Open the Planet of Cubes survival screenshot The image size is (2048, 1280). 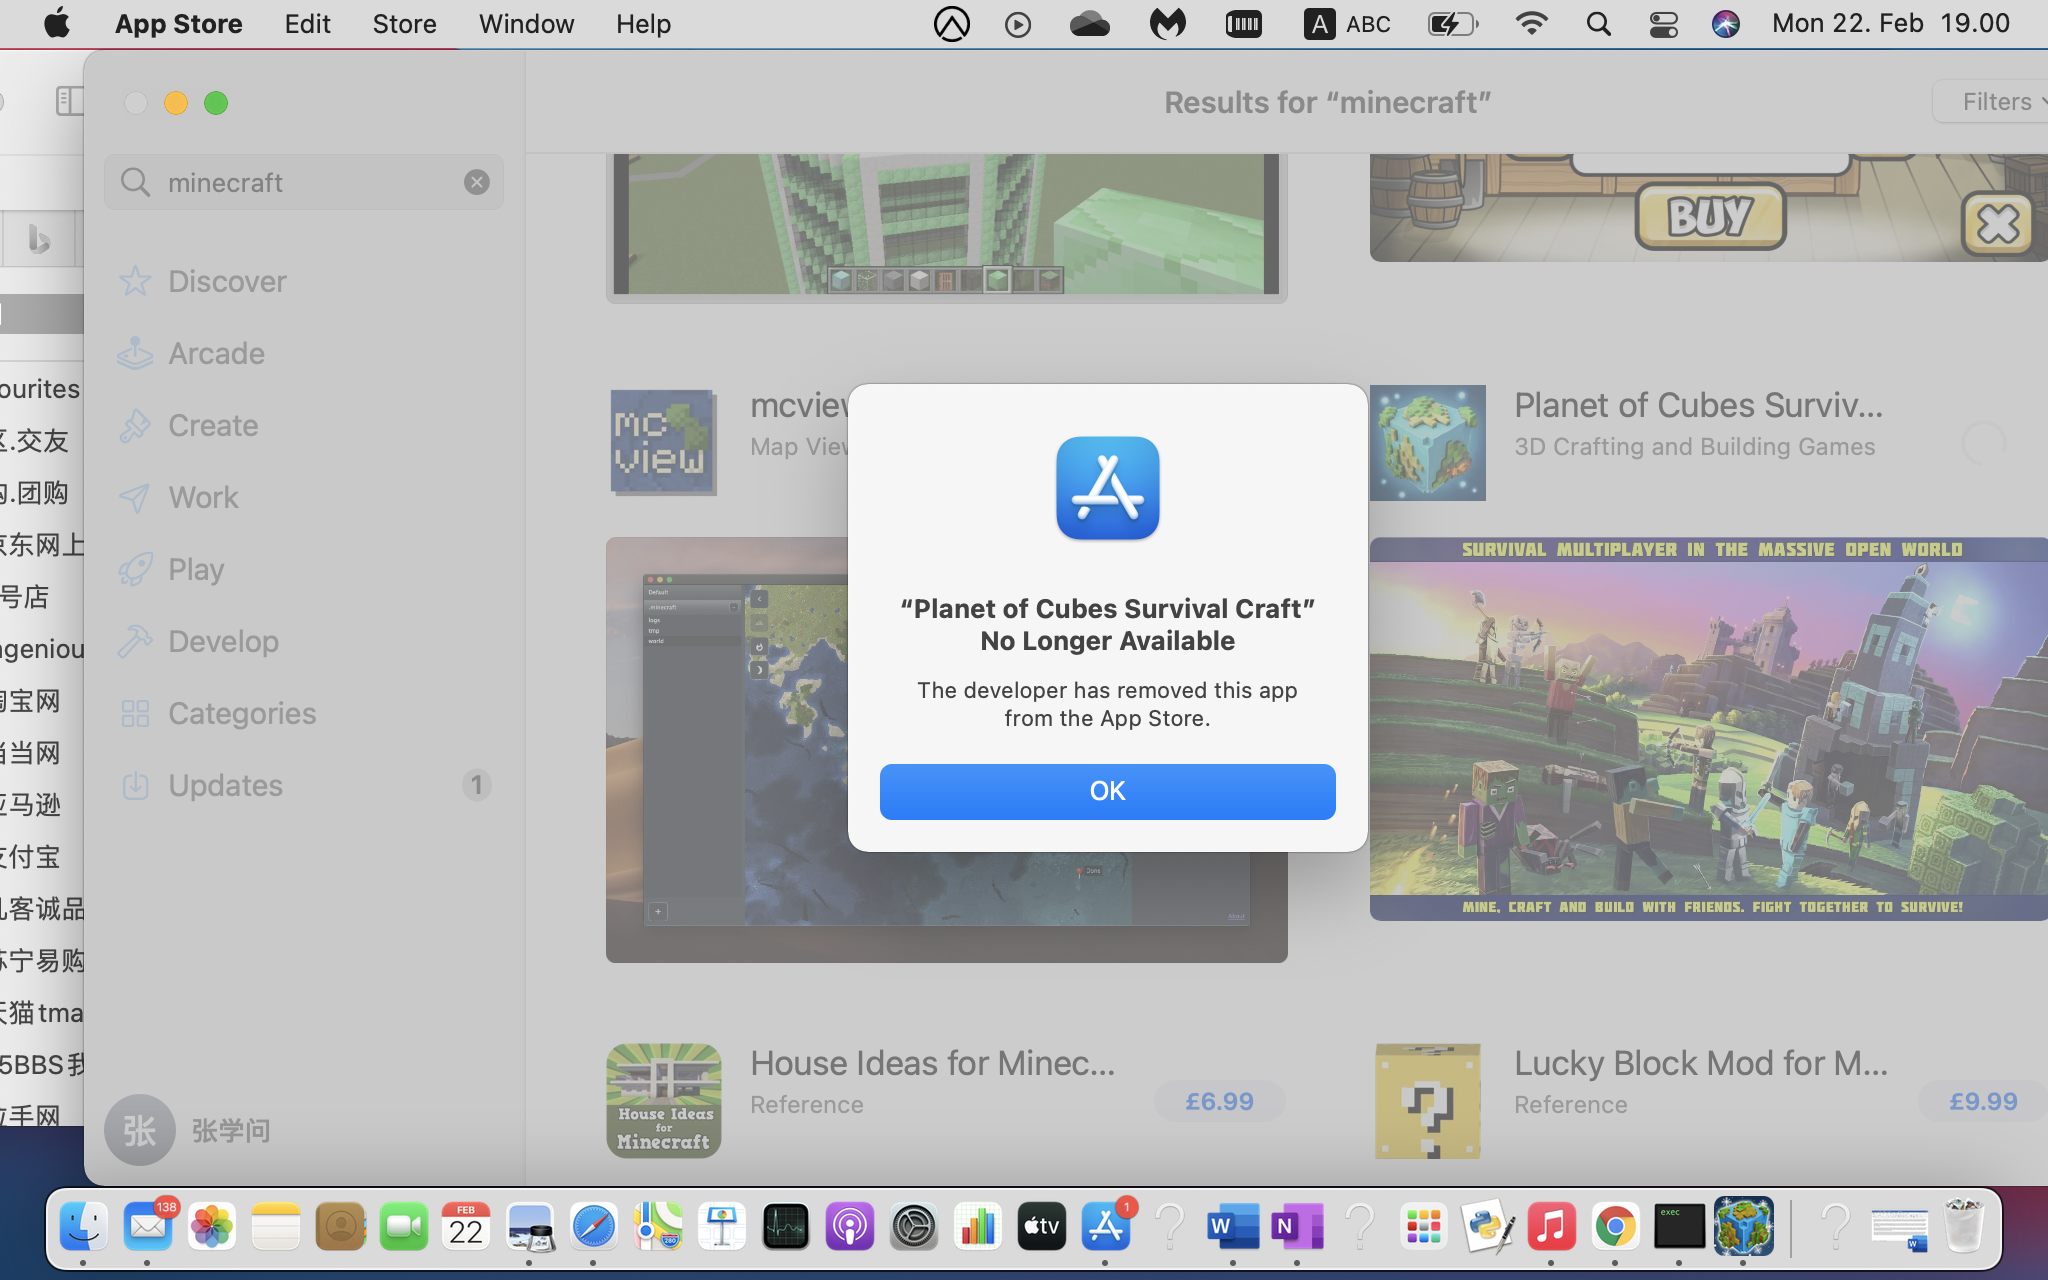pos(1708,729)
